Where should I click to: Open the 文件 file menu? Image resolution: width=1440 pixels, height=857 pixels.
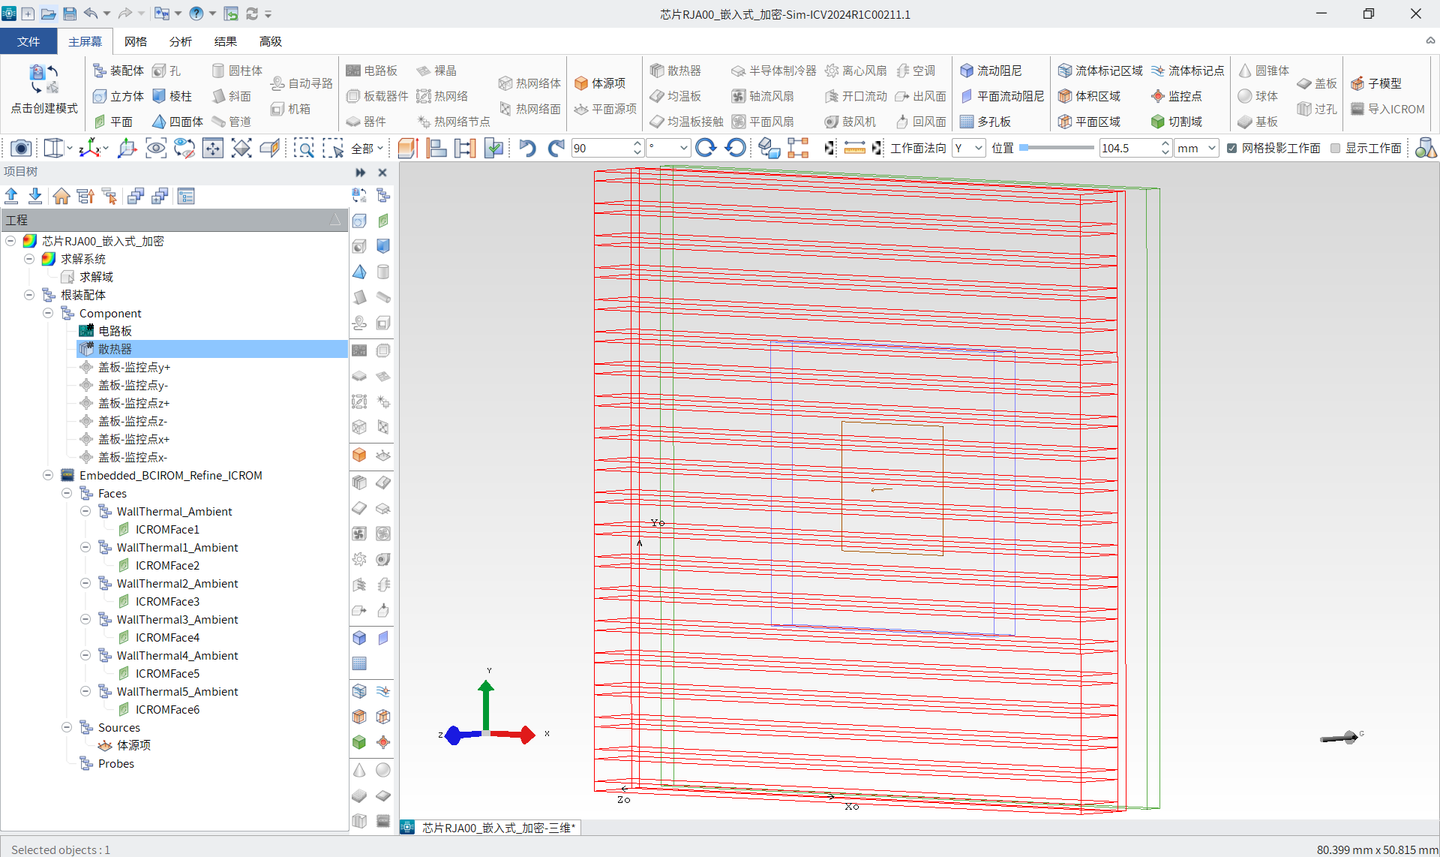tap(29, 41)
